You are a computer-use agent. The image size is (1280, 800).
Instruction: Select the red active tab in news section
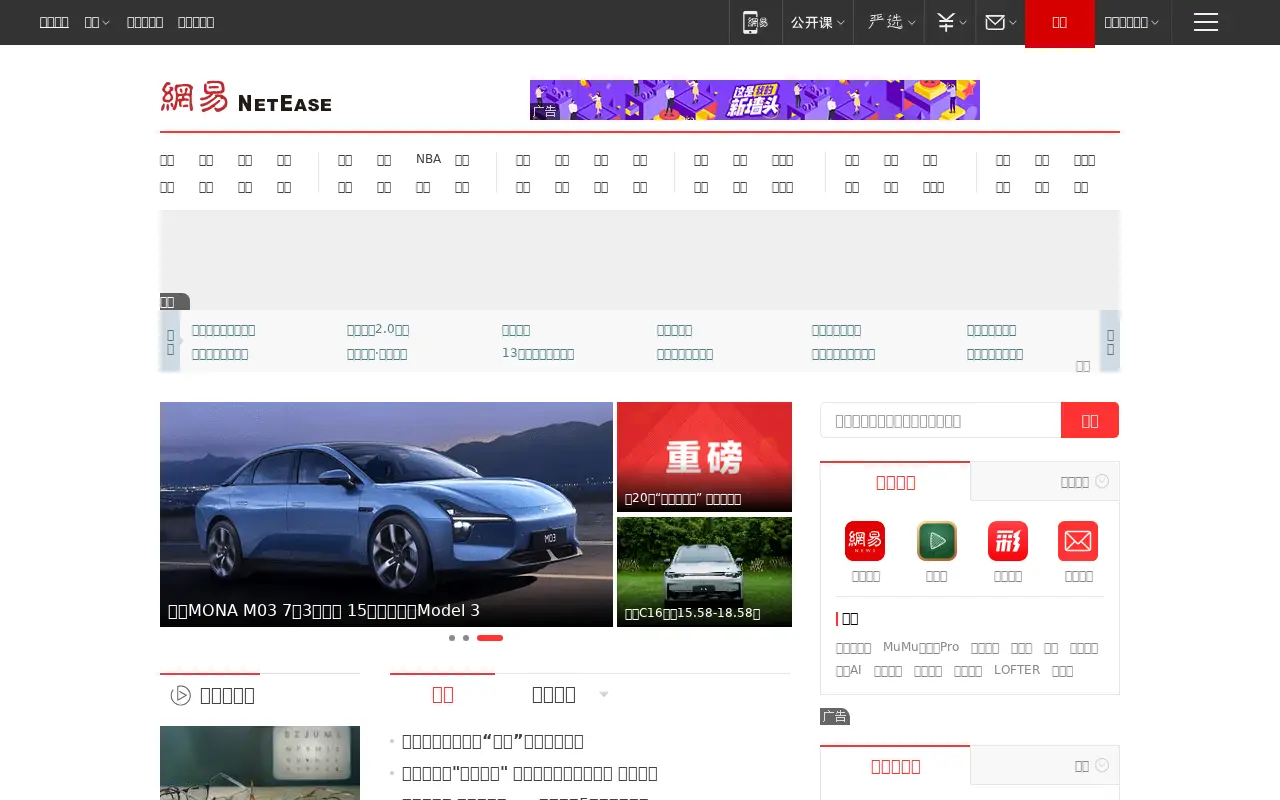coord(442,694)
